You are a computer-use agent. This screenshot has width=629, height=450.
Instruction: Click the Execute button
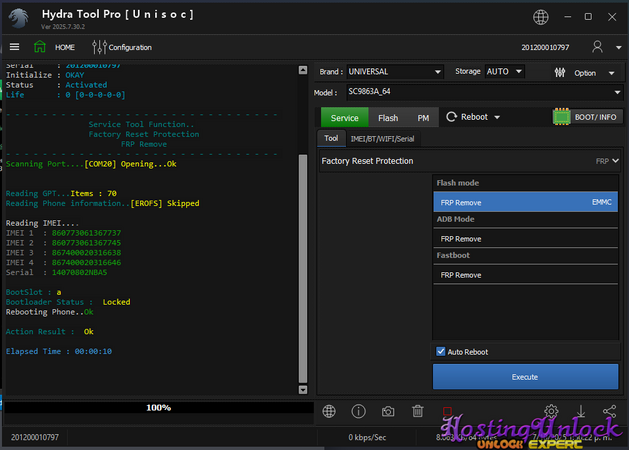[525, 377]
